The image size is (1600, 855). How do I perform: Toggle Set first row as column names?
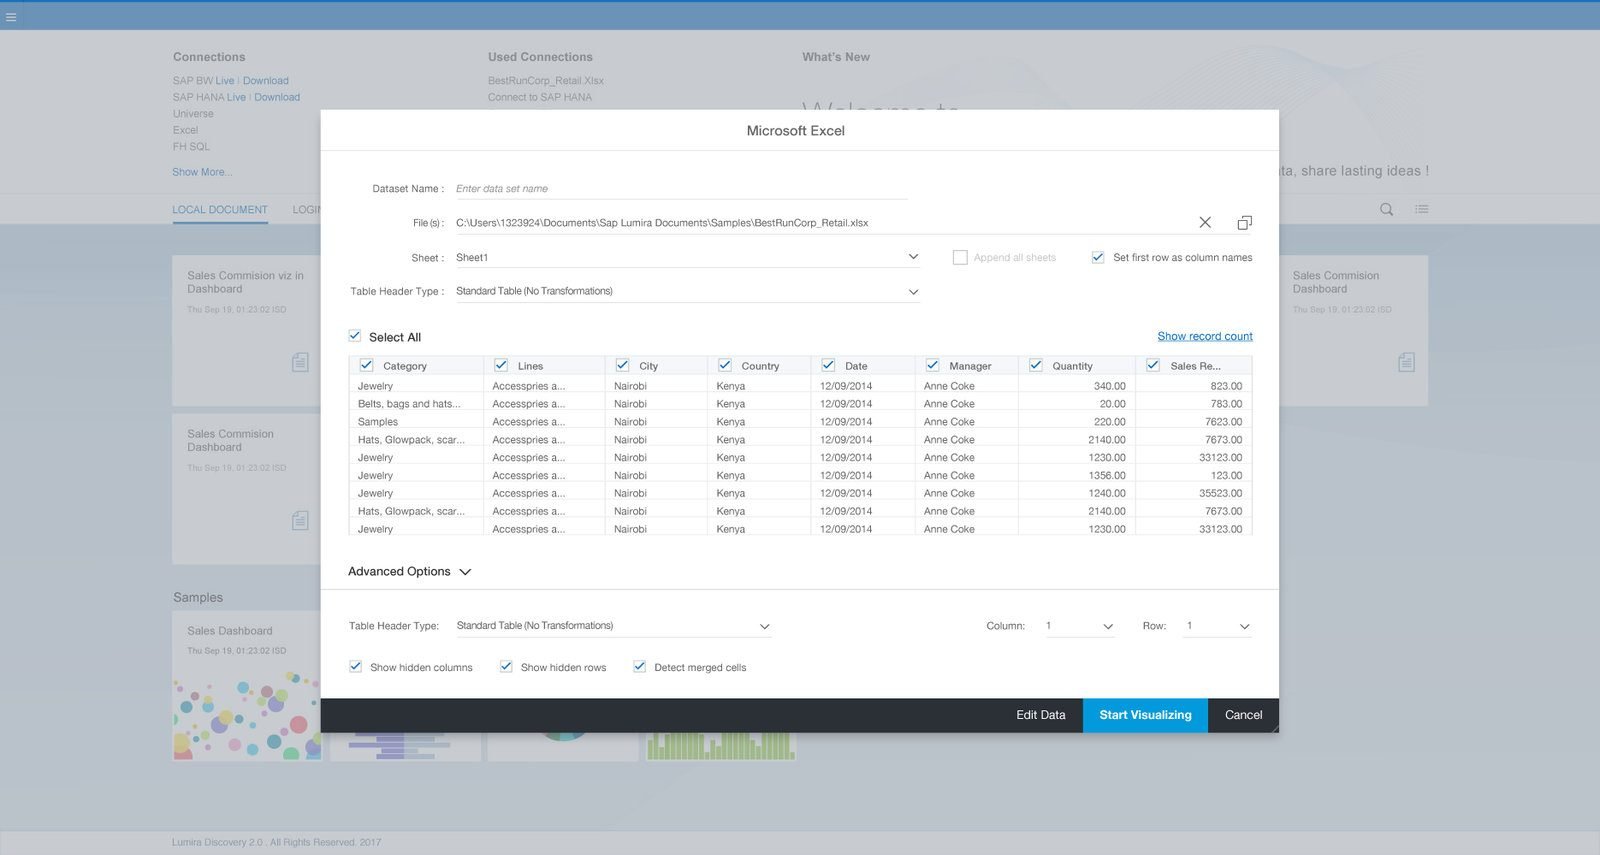point(1098,257)
